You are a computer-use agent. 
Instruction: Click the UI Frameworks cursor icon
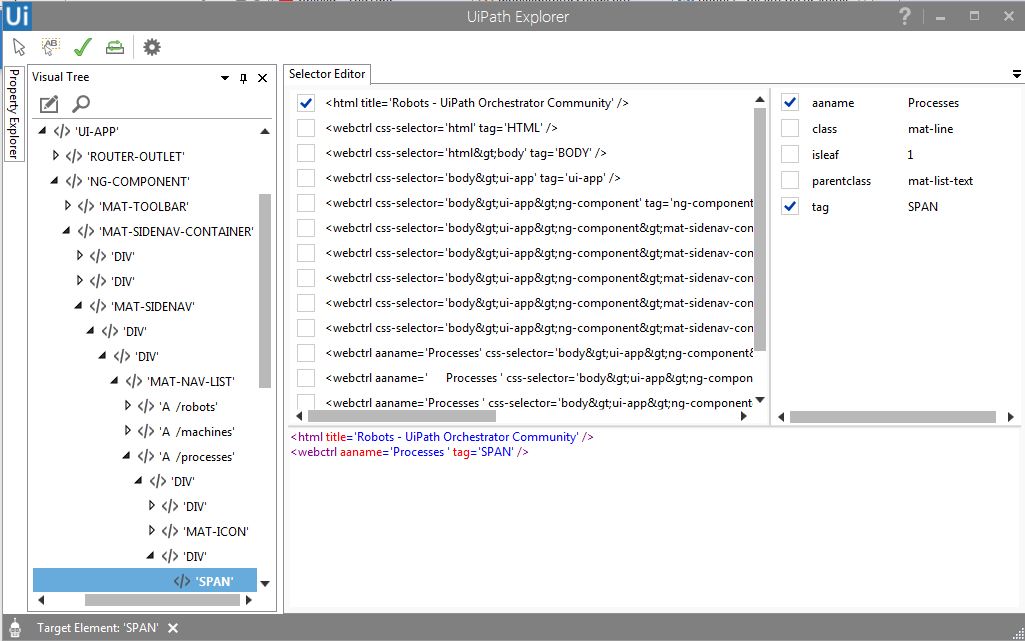50,46
